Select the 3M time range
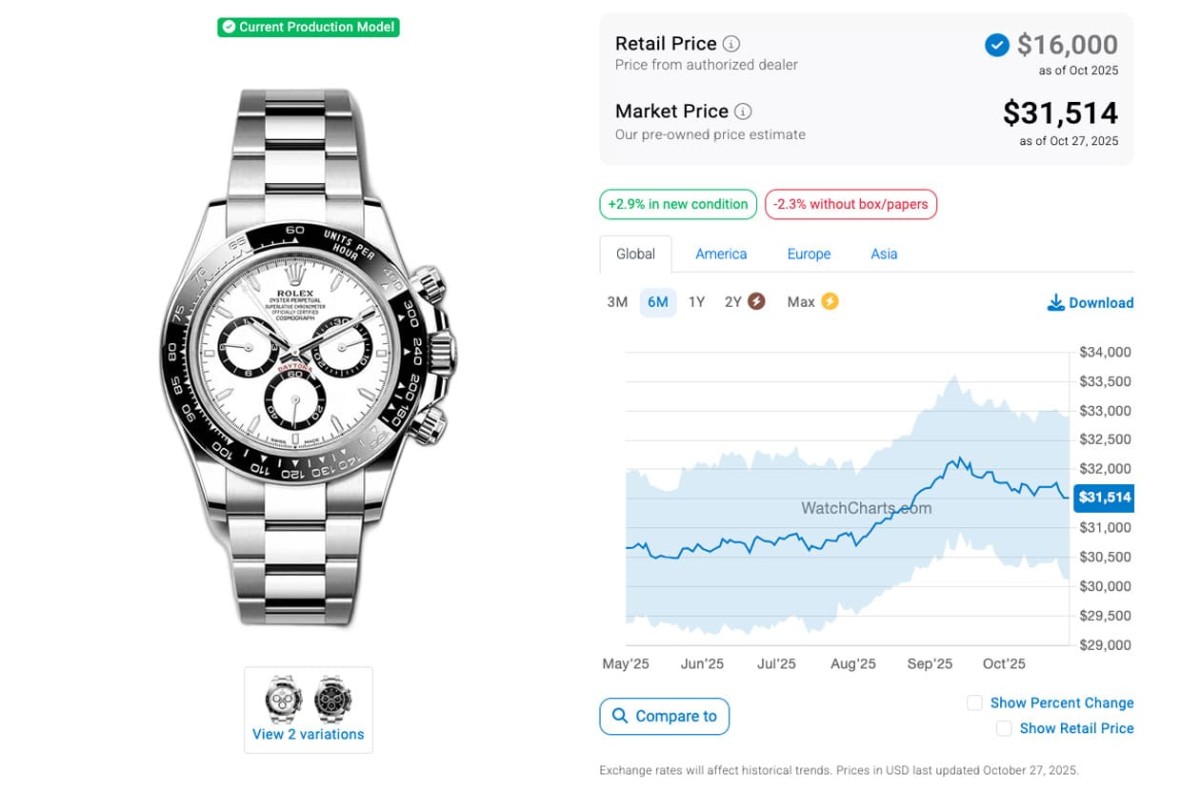 [x=617, y=302]
